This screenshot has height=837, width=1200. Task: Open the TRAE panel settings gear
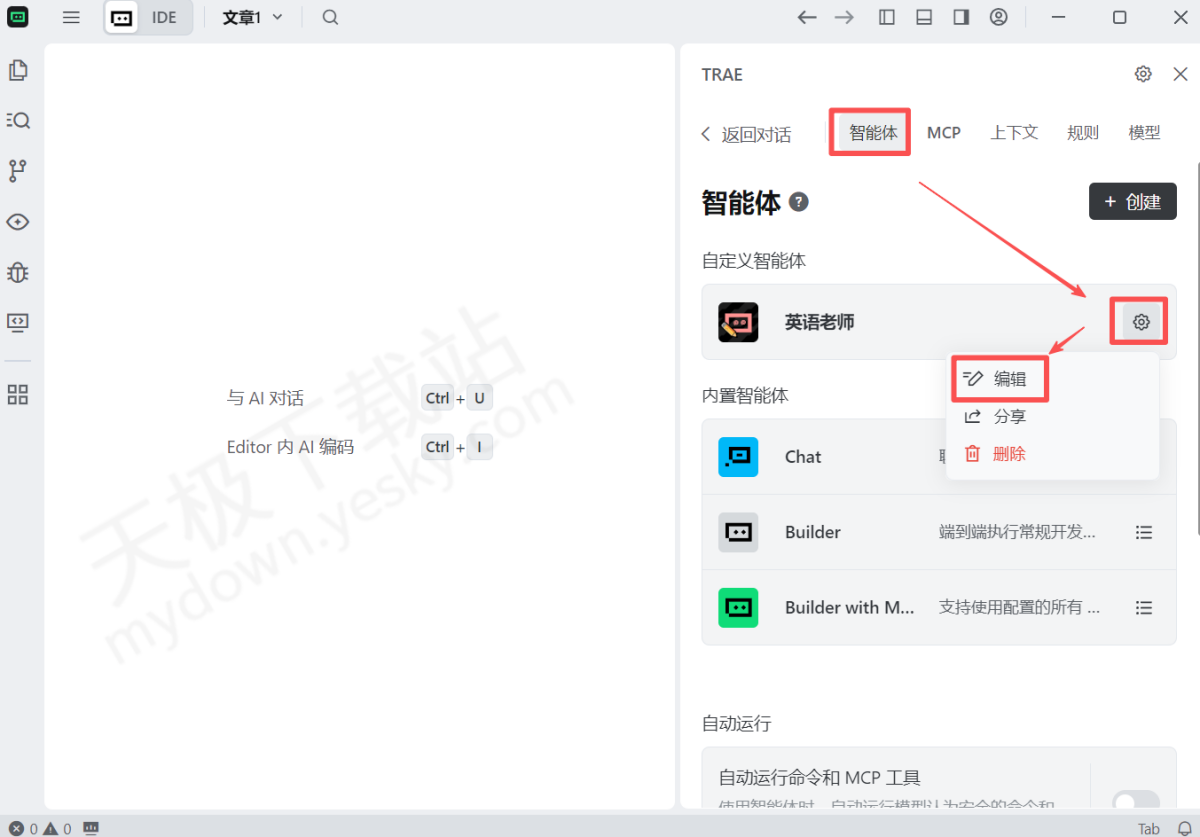(x=1143, y=74)
